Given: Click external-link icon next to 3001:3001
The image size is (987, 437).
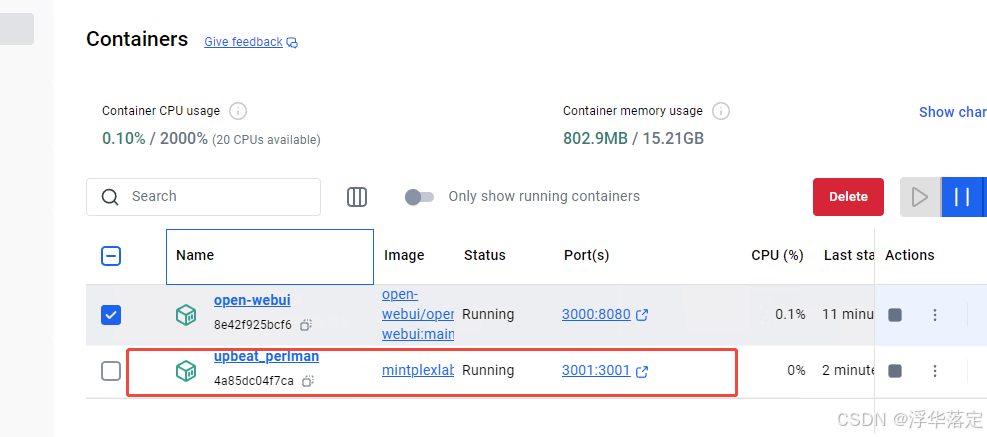Looking at the screenshot, I should pos(642,372).
